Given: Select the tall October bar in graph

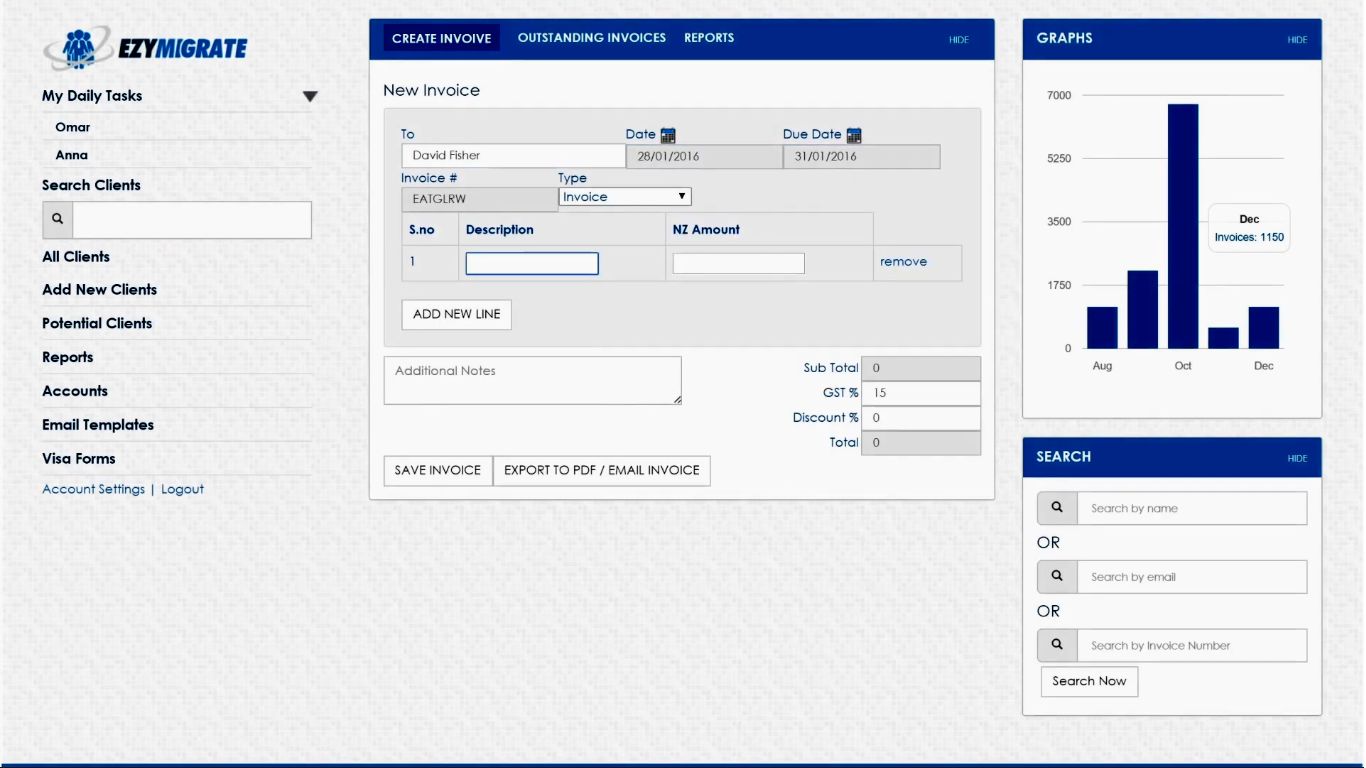Looking at the screenshot, I should pos(1183,226).
